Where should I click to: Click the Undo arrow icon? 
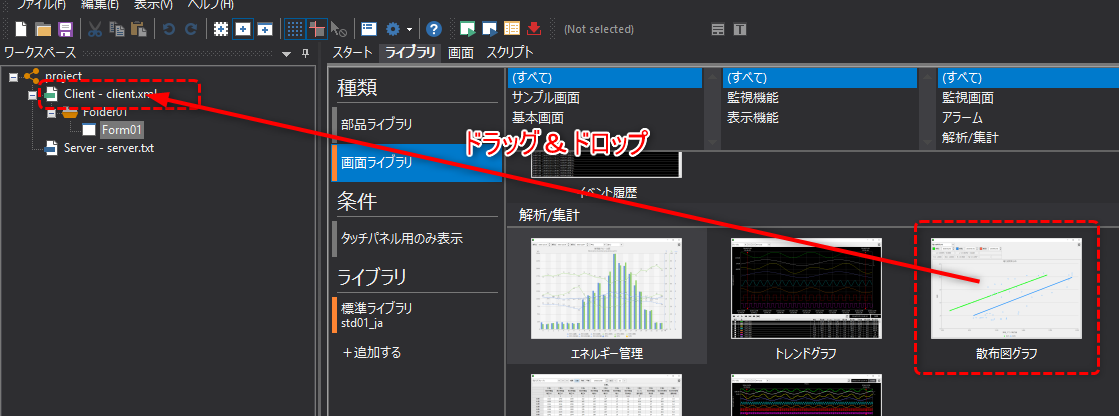tap(169, 29)
